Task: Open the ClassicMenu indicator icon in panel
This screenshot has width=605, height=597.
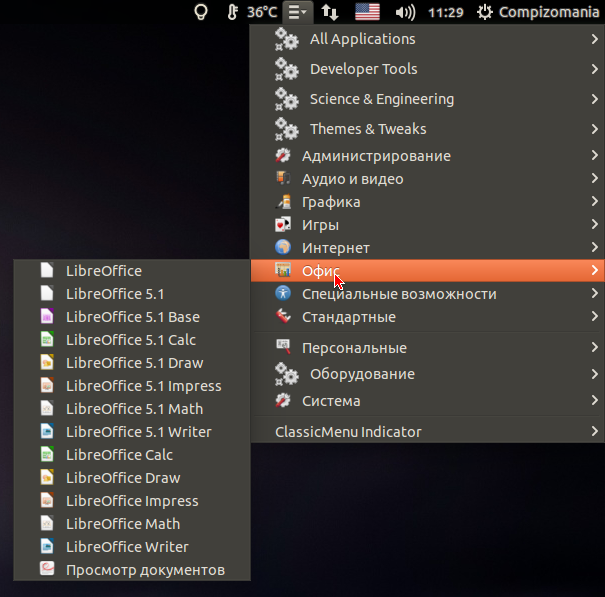Action: (298, 12)
